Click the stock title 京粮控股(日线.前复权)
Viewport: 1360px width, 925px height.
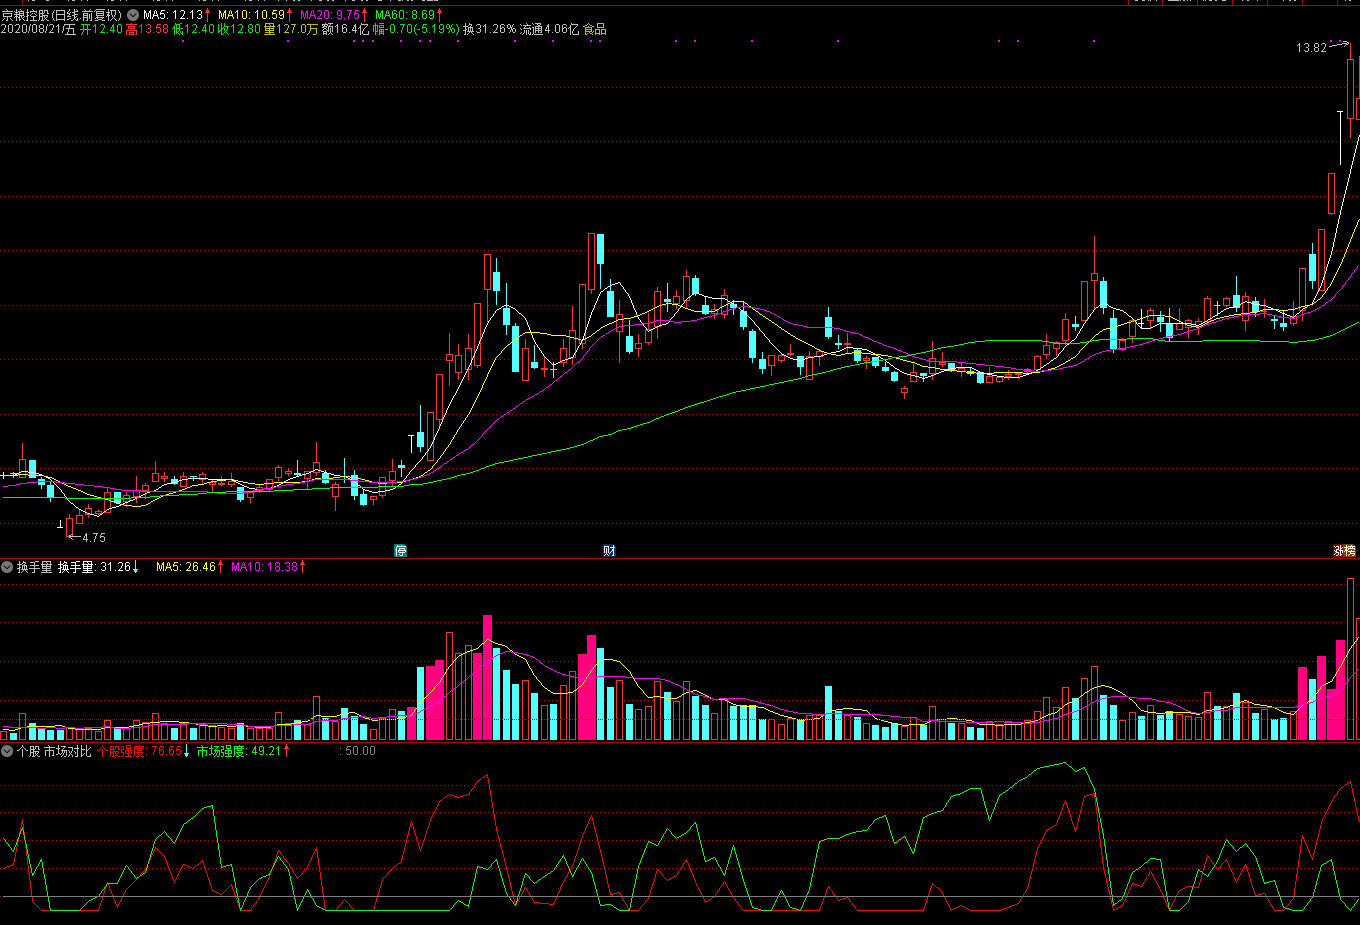62,15
